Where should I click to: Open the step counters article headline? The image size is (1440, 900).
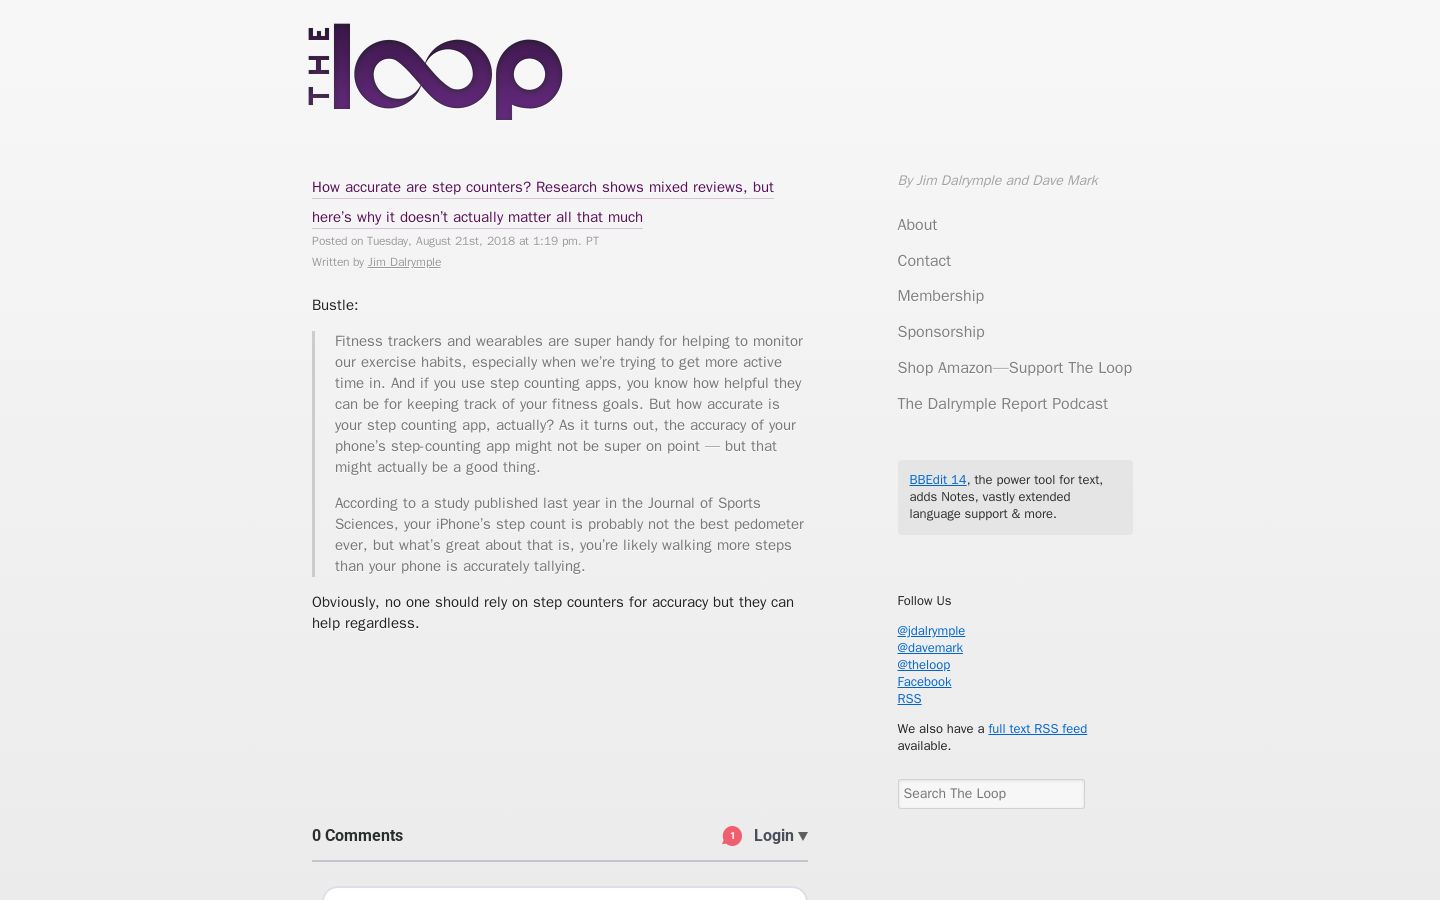click(543, 202)
